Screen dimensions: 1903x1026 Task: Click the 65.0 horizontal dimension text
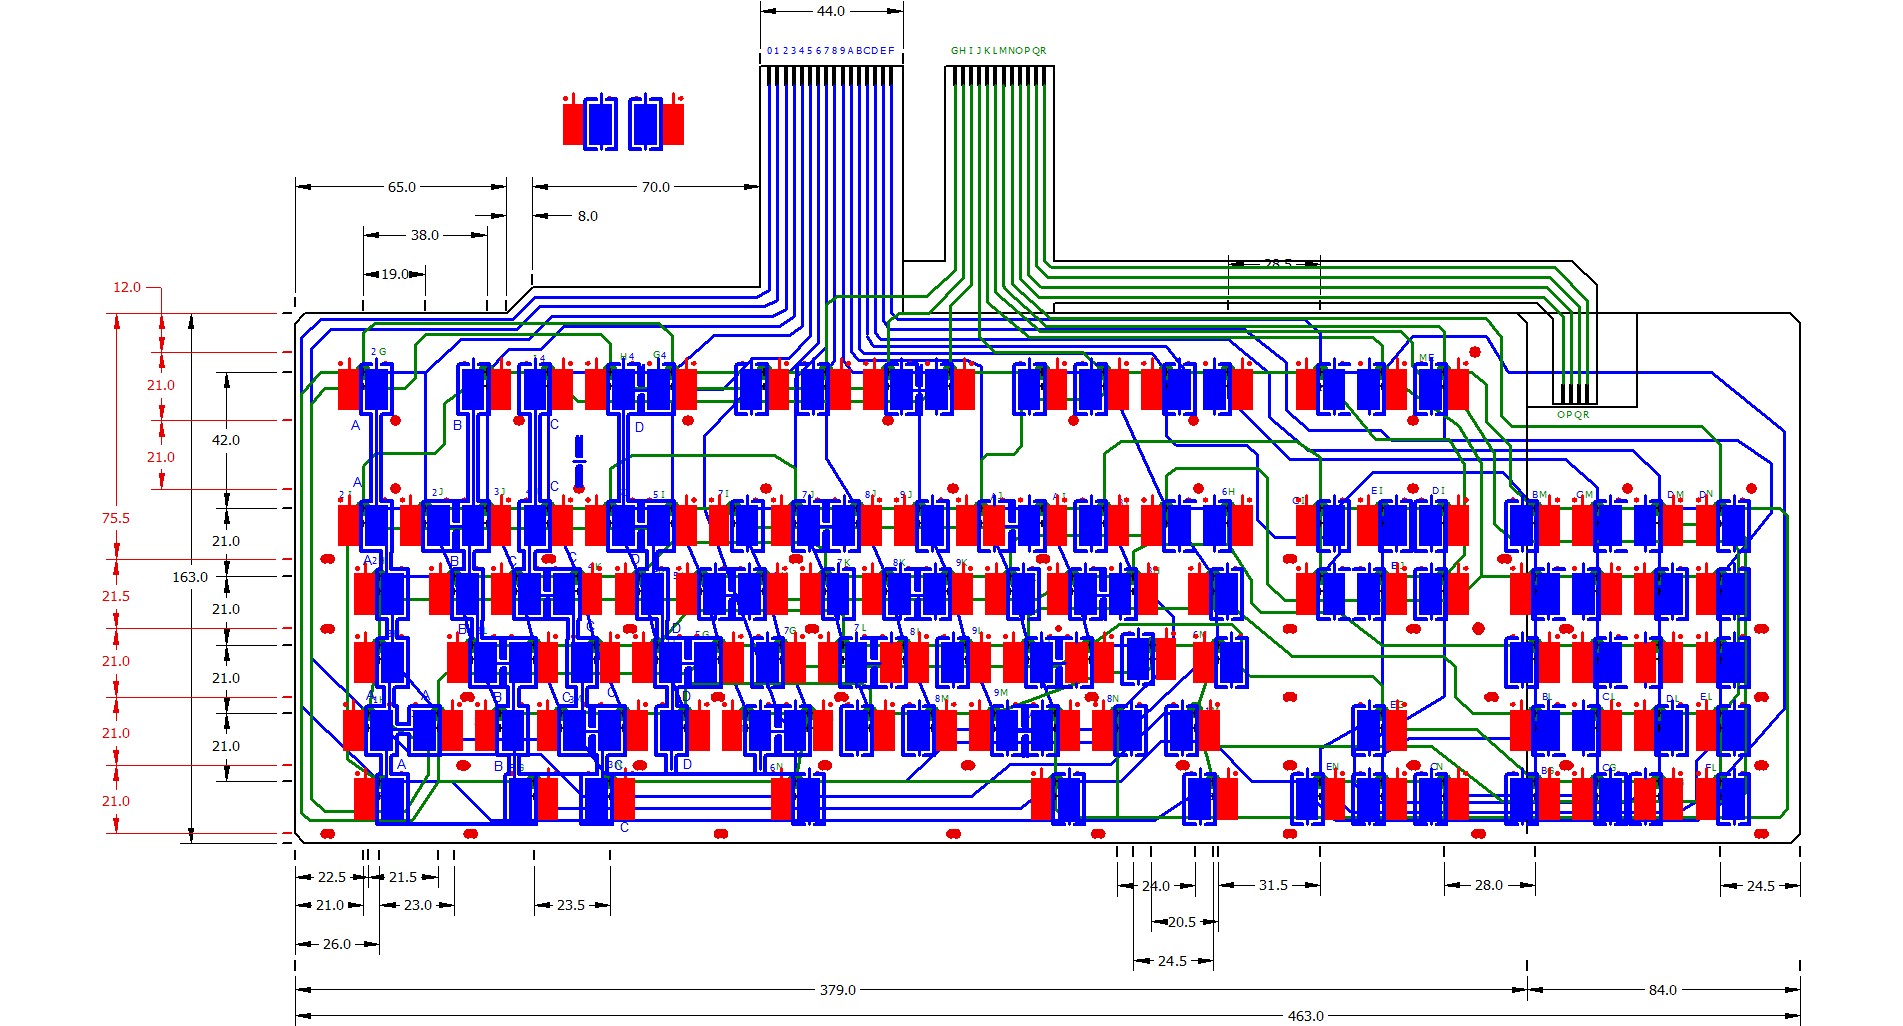(401, 187)
